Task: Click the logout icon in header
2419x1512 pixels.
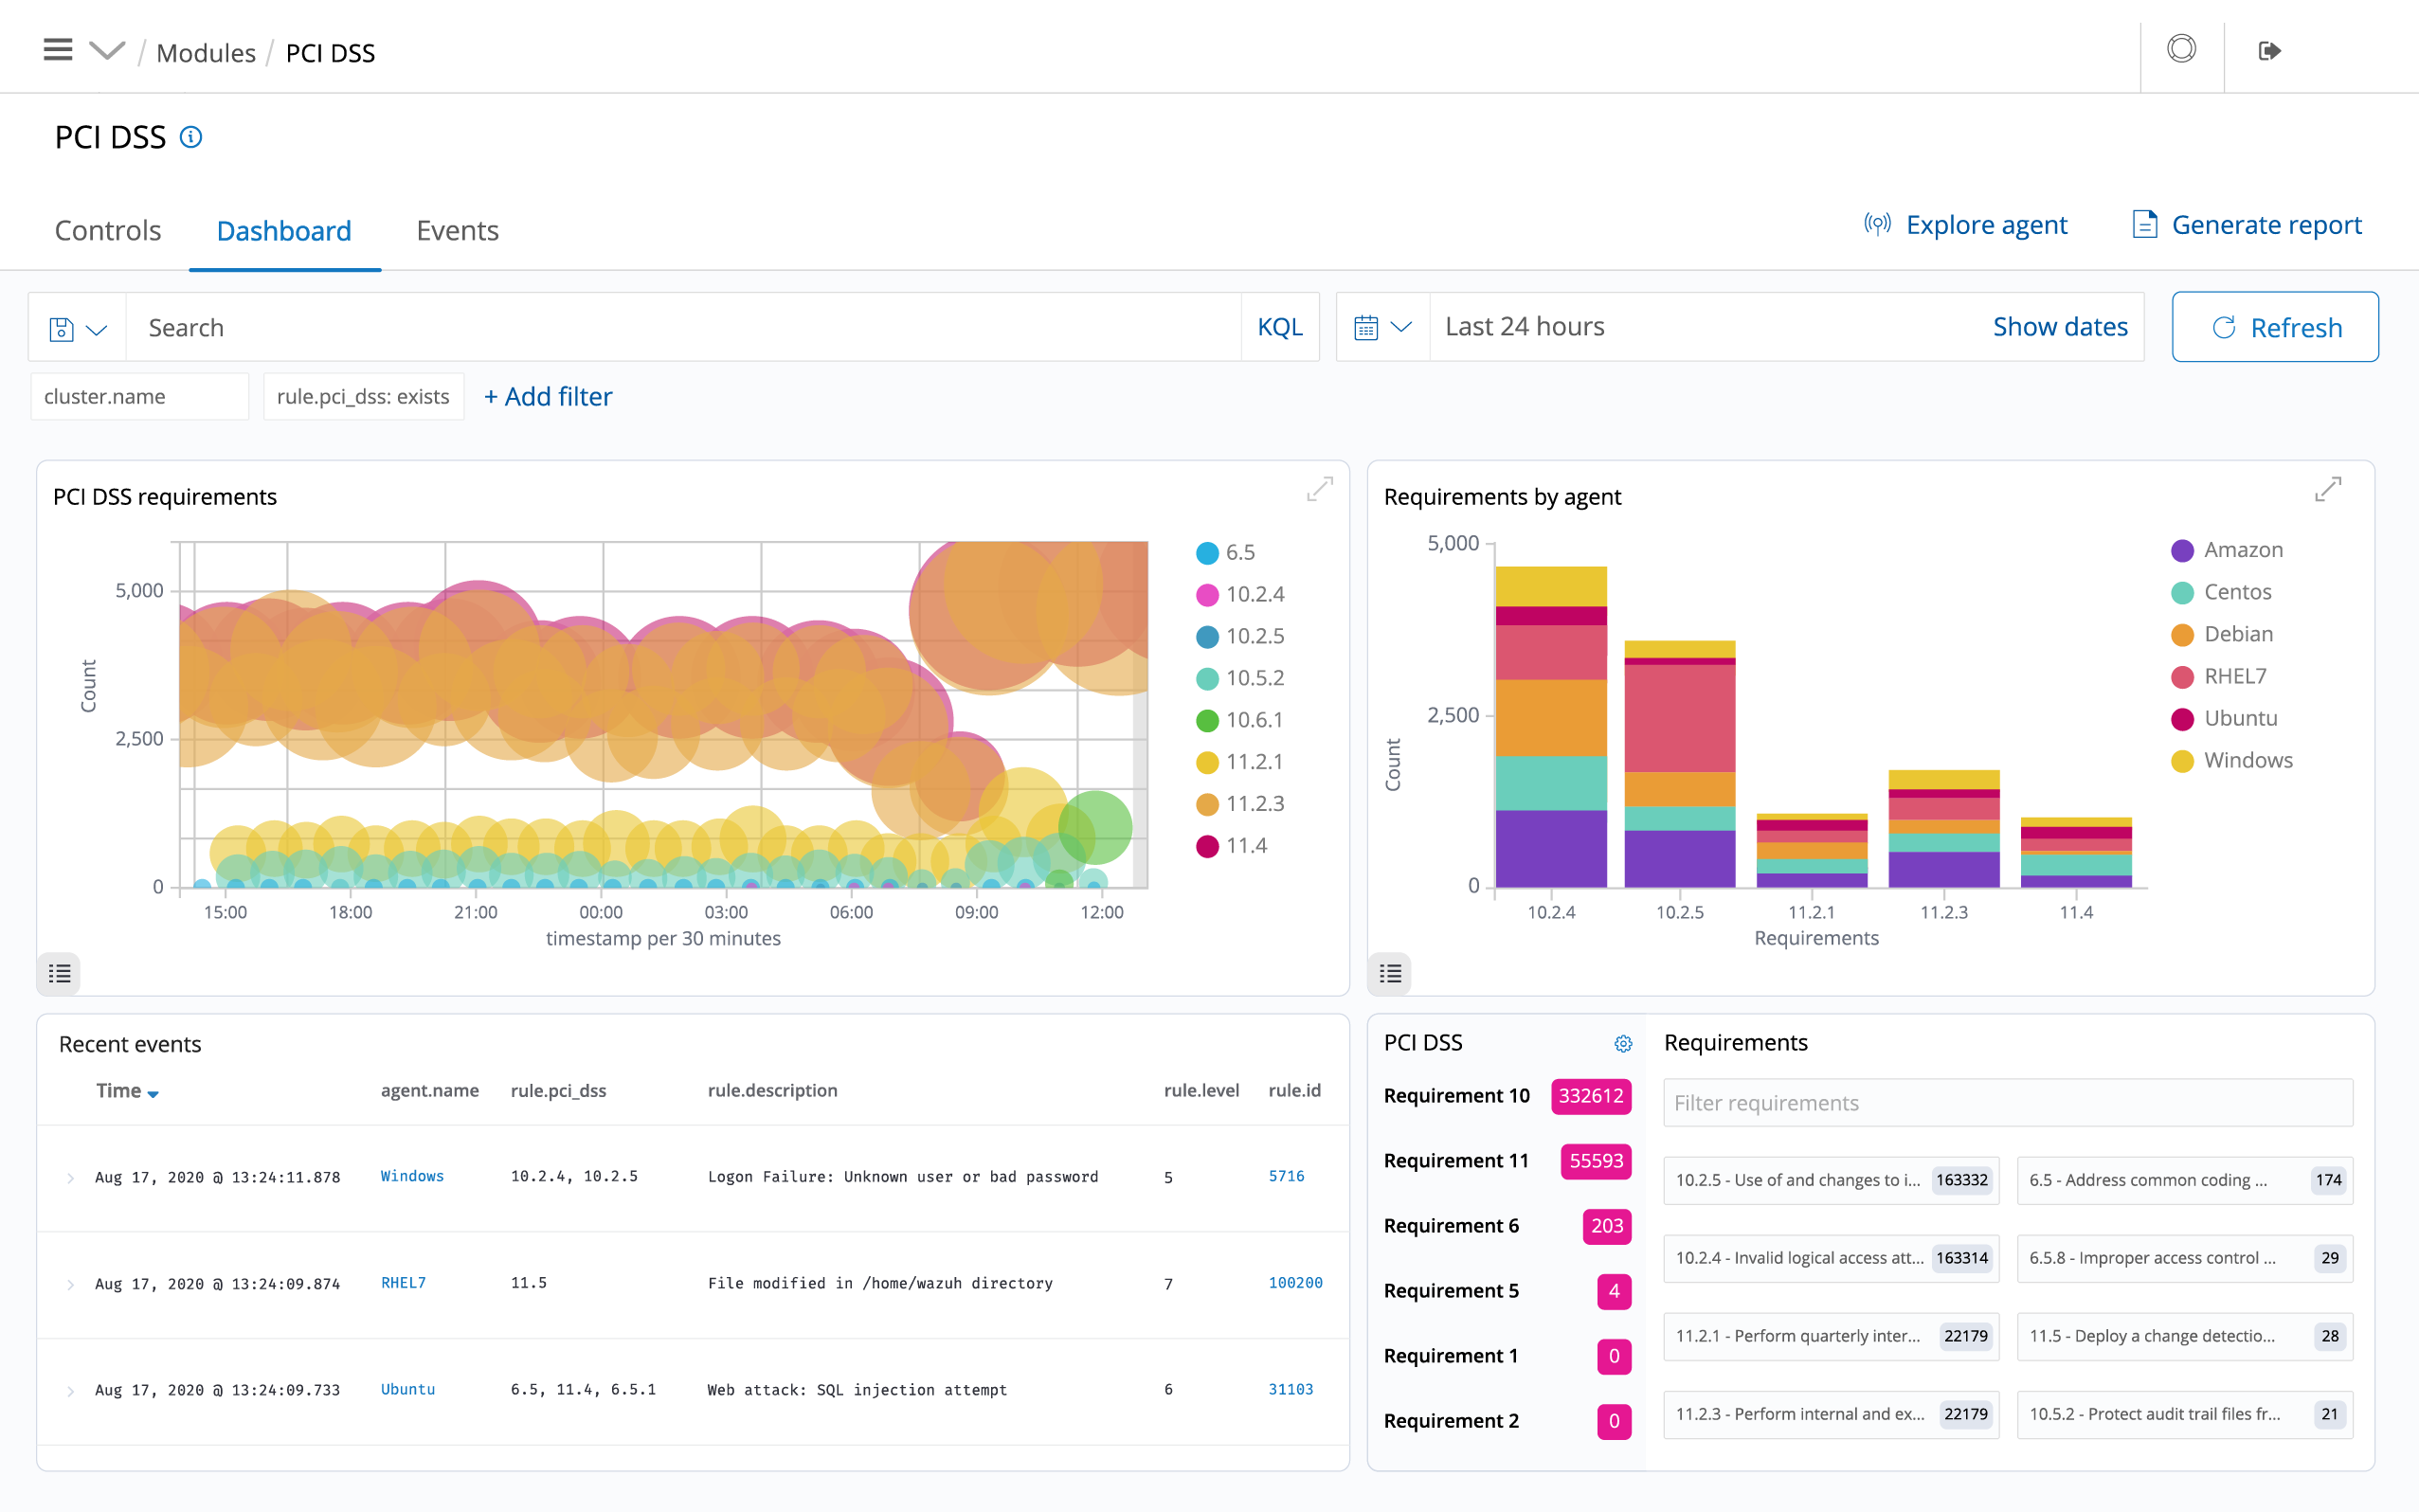Action: [x=2269, y=50]
